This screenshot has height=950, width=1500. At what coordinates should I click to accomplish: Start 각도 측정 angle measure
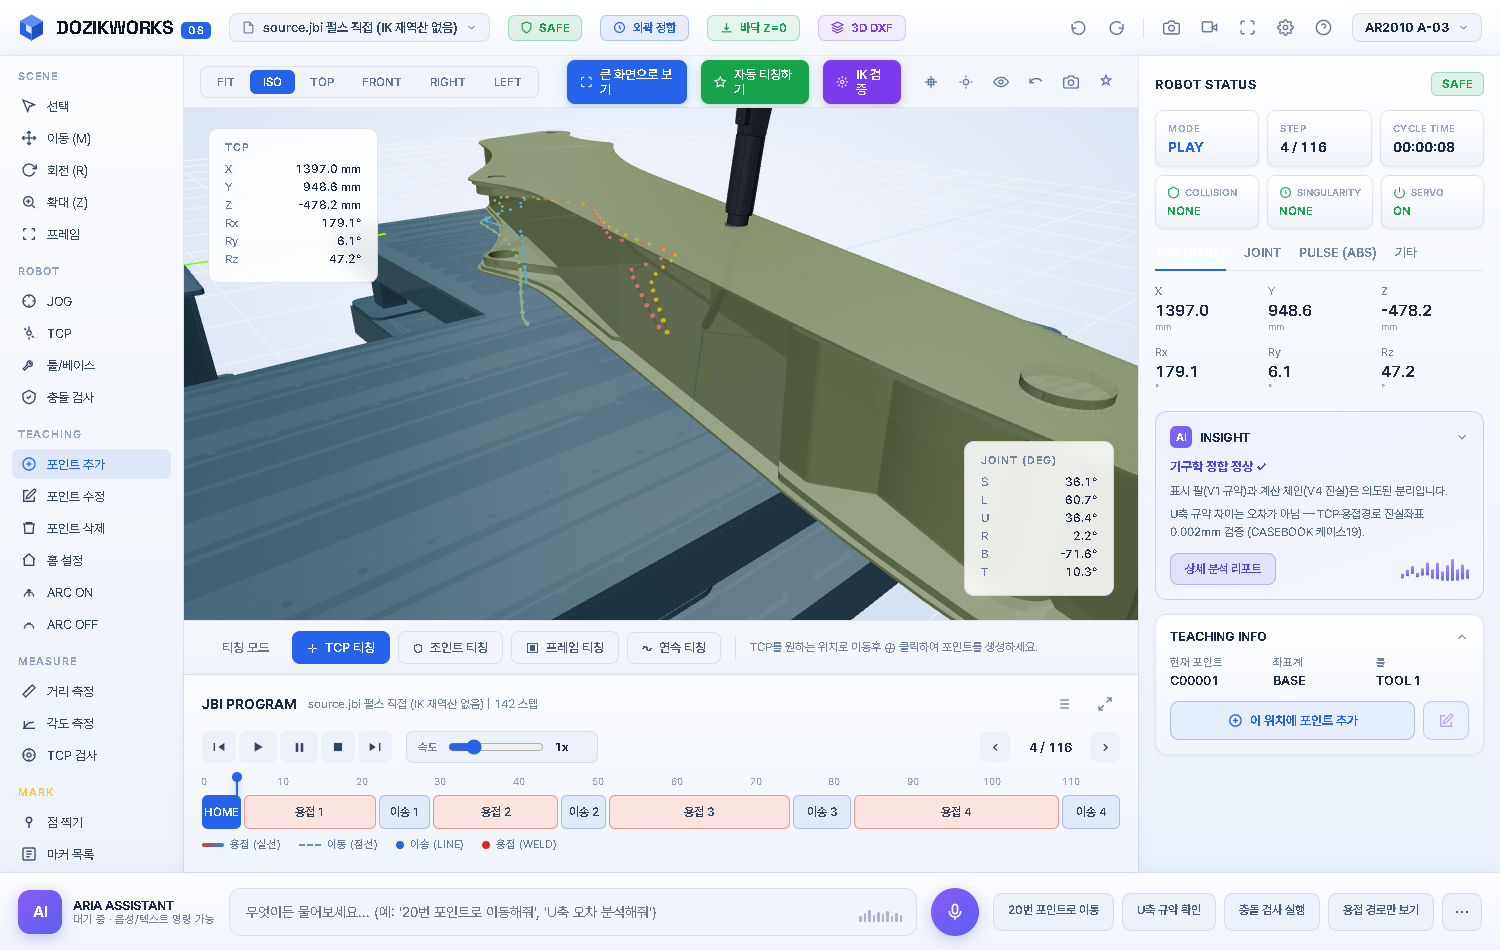click(x=91, y=723)
